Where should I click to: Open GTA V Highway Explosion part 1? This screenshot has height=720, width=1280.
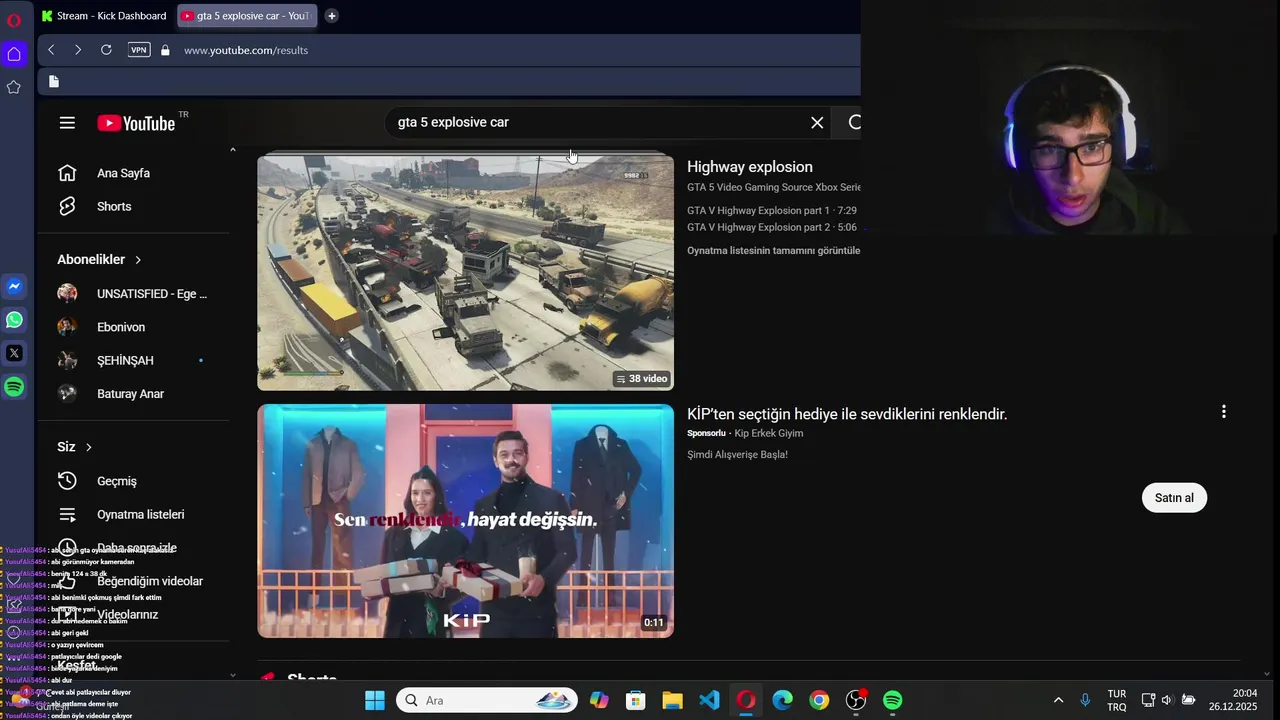click(771, 211)
